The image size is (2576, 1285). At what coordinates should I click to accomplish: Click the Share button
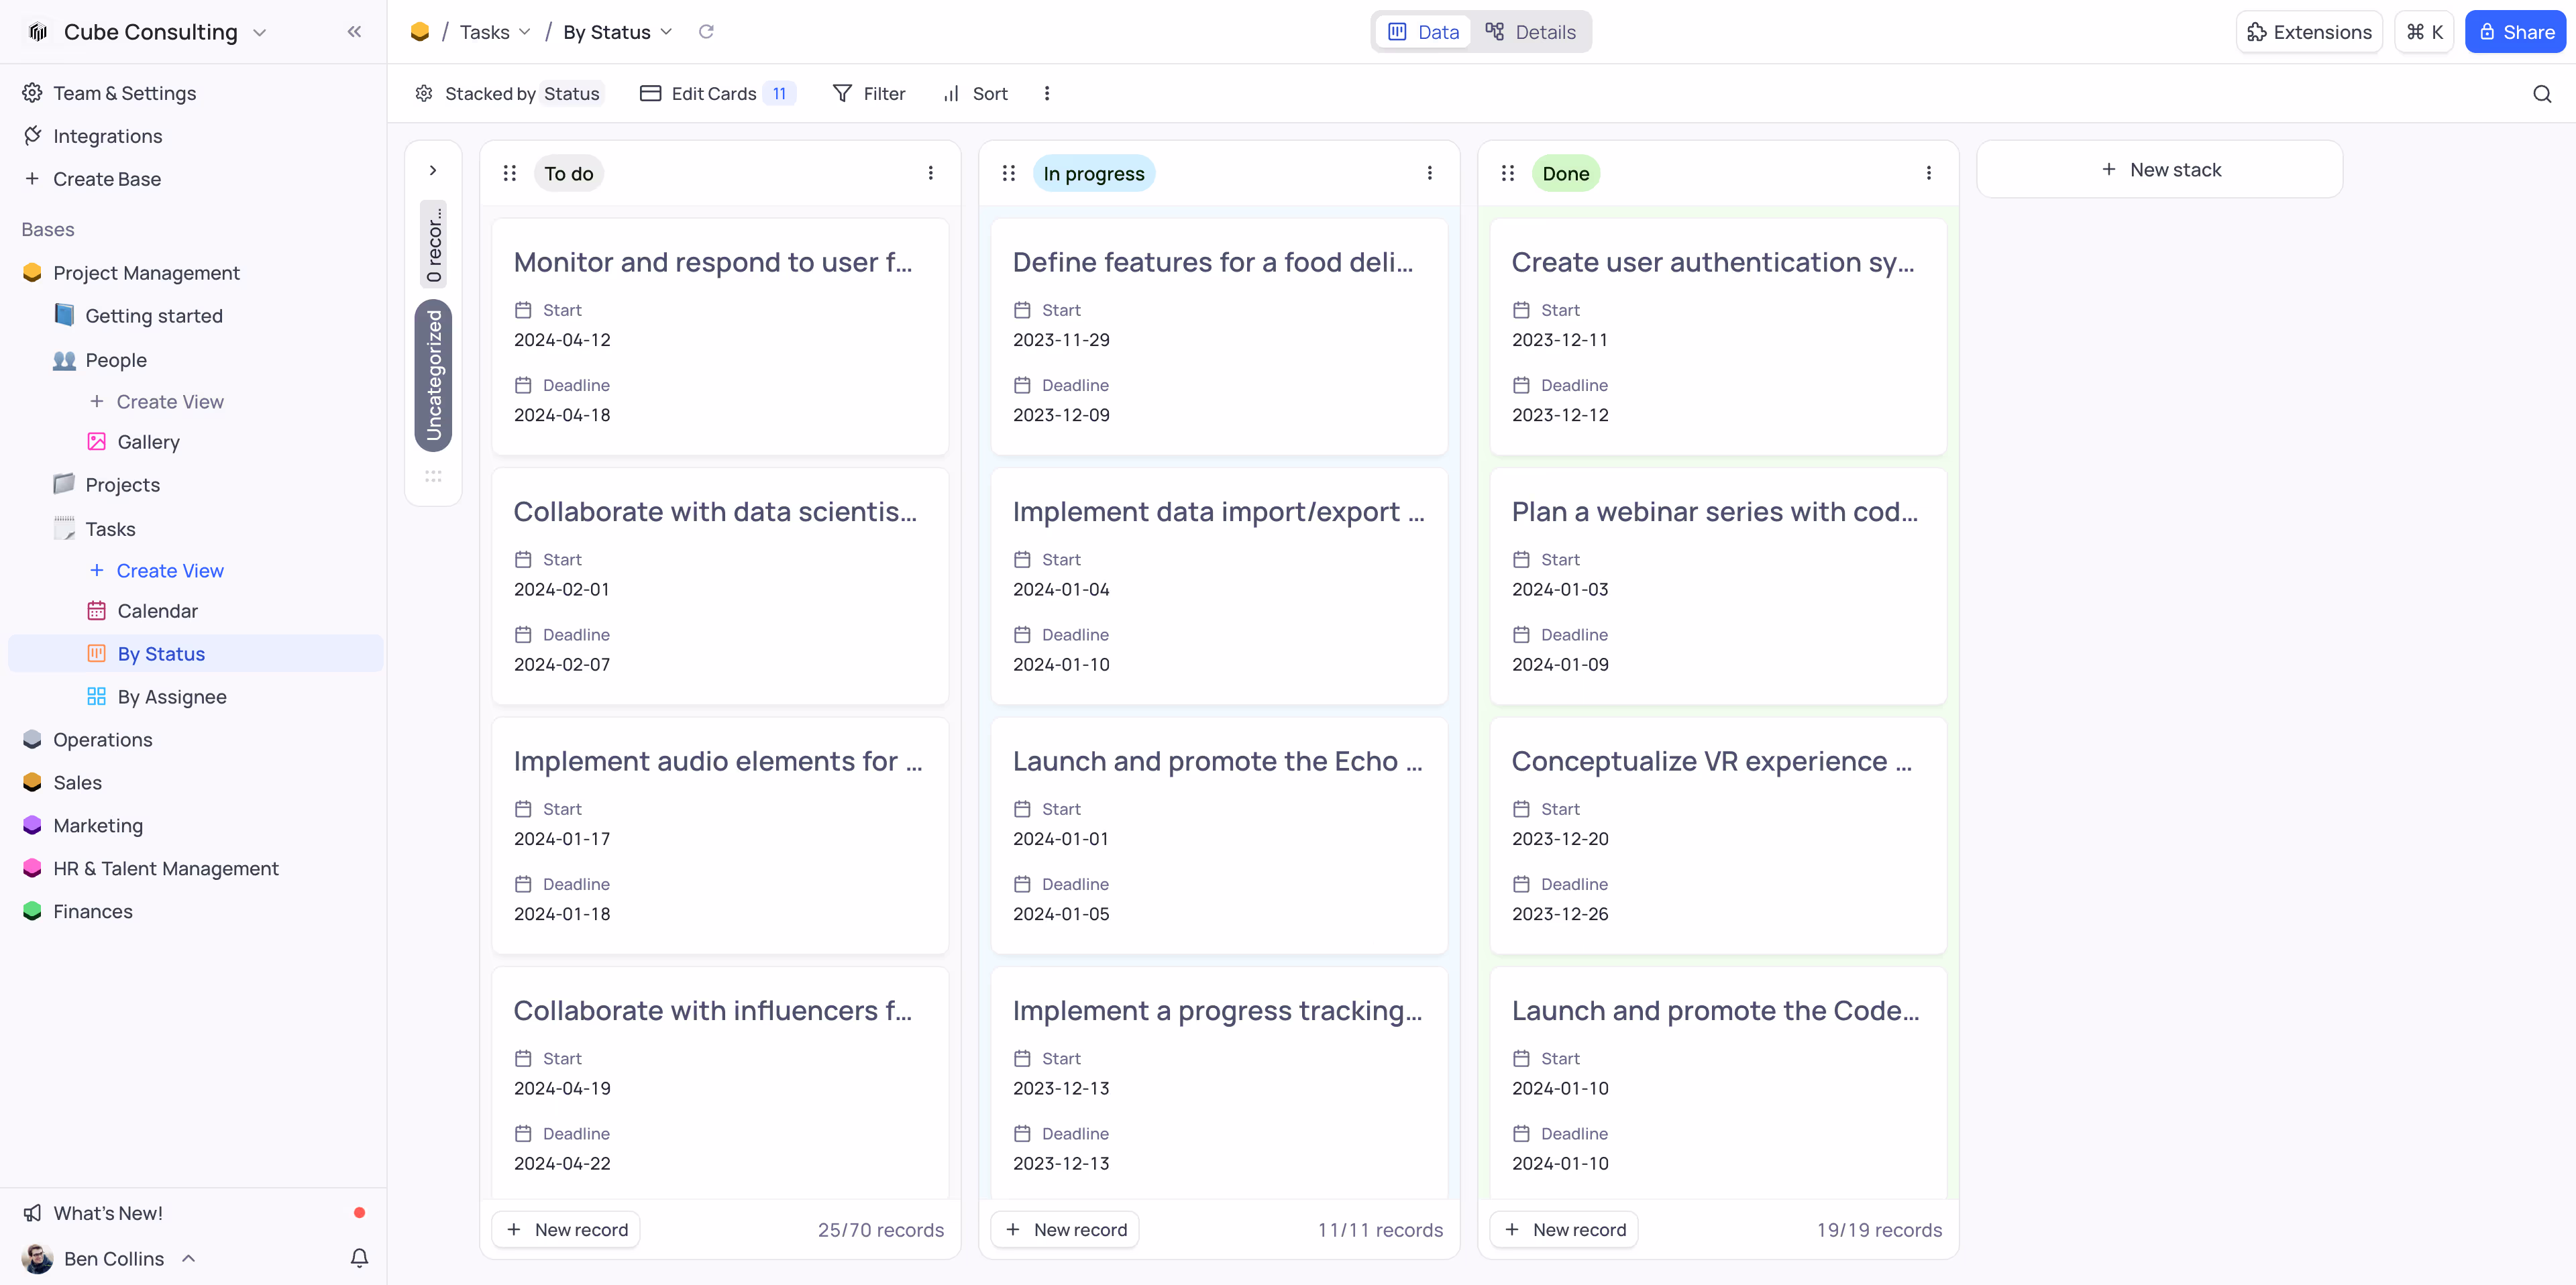2515,32
